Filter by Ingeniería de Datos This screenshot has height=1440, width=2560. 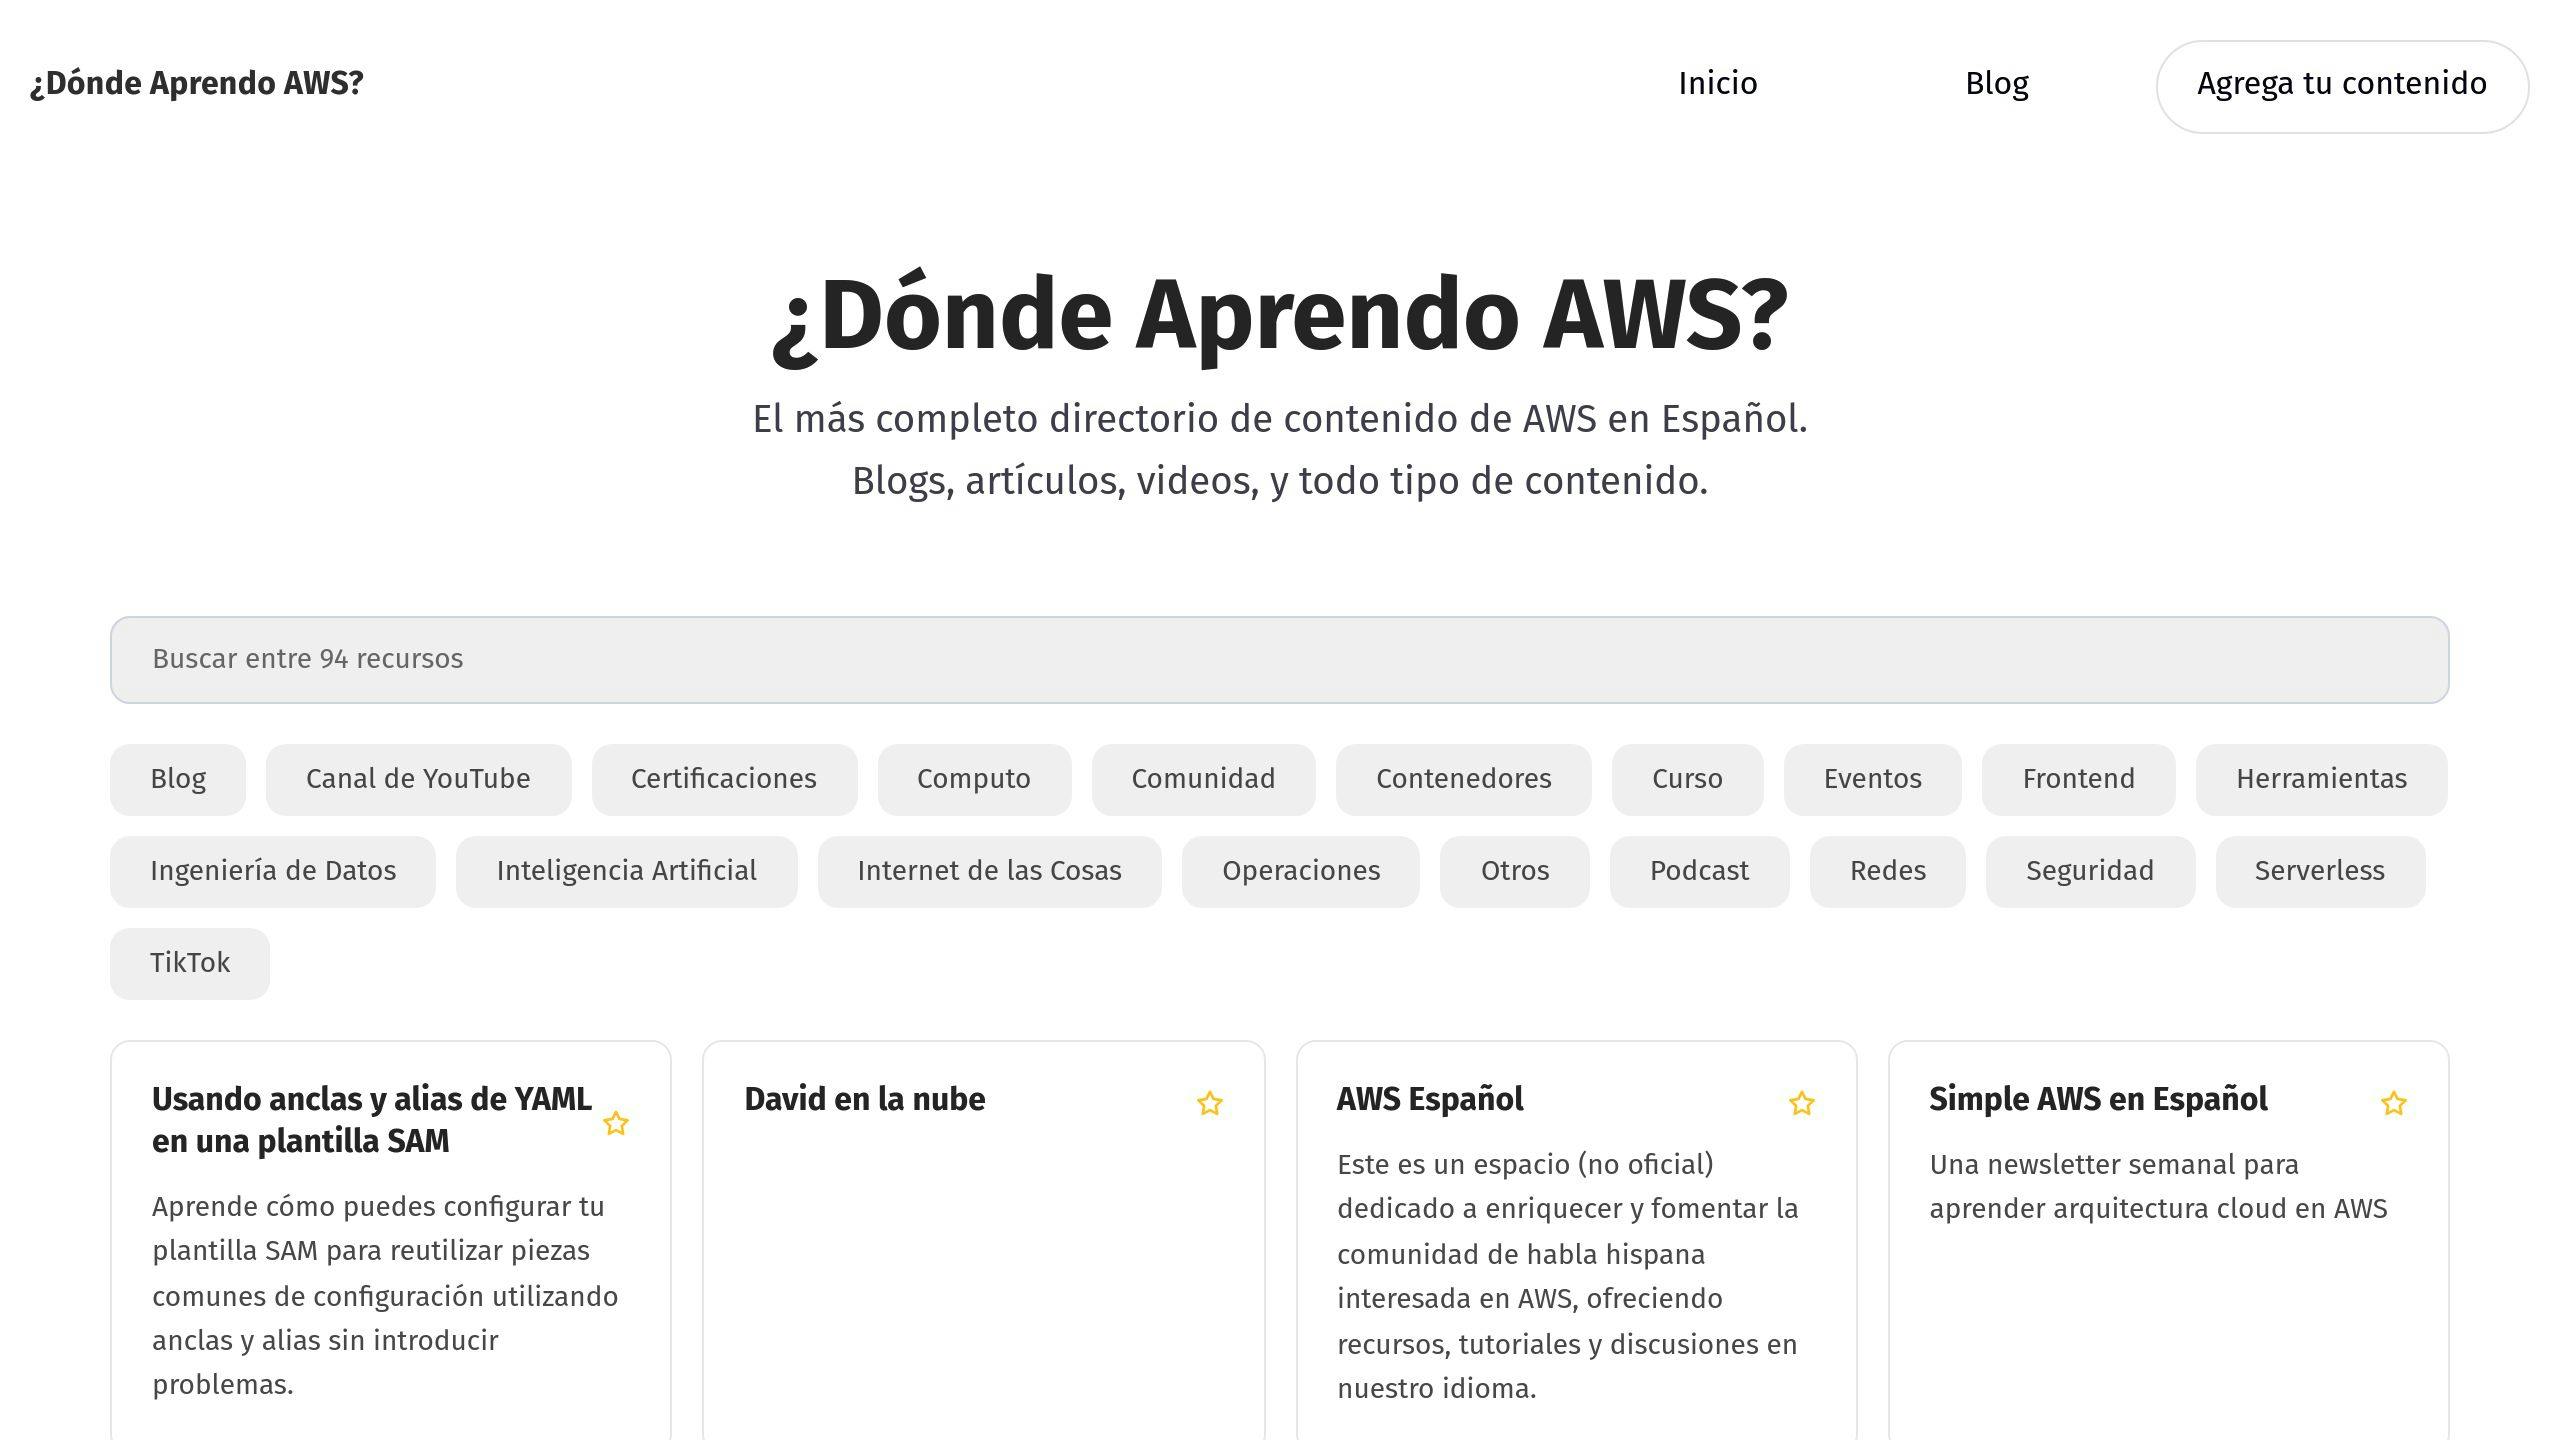[273, 871]
